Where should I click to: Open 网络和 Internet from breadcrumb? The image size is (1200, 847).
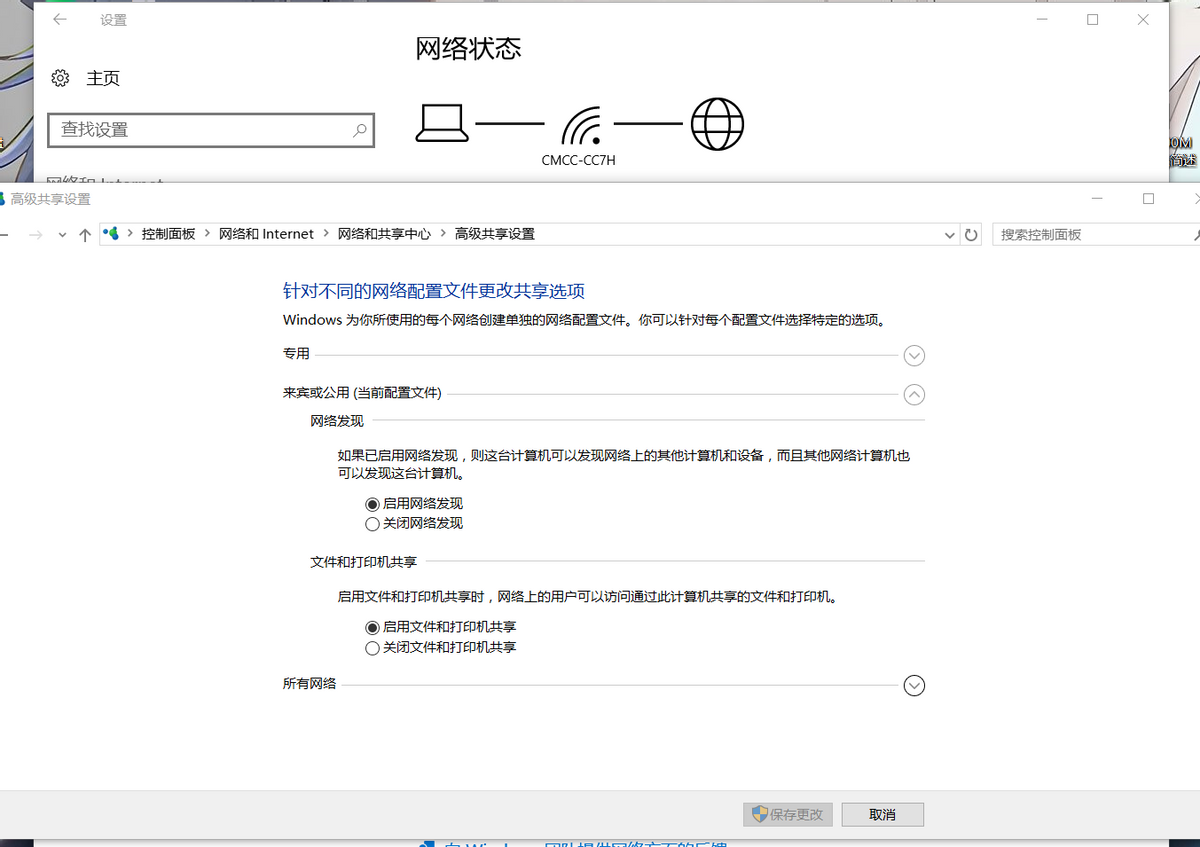tap(266, 233)
